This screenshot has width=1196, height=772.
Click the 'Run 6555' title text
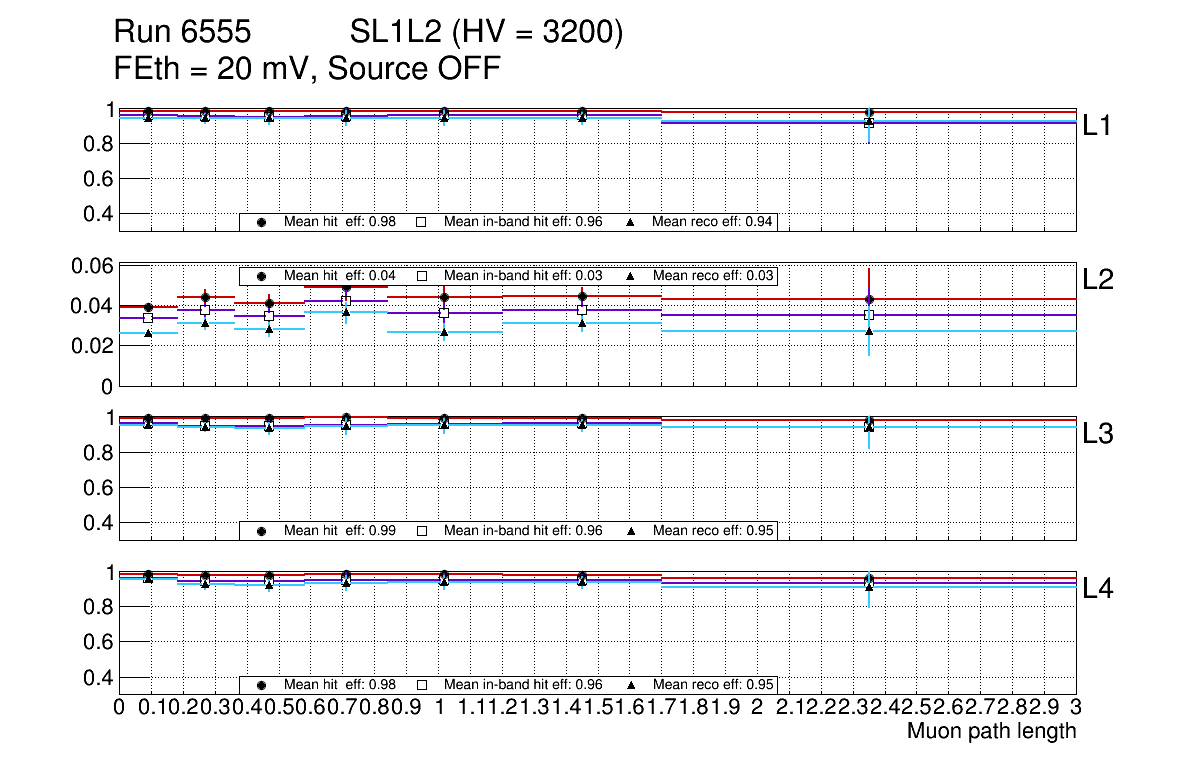coord(181,34)
